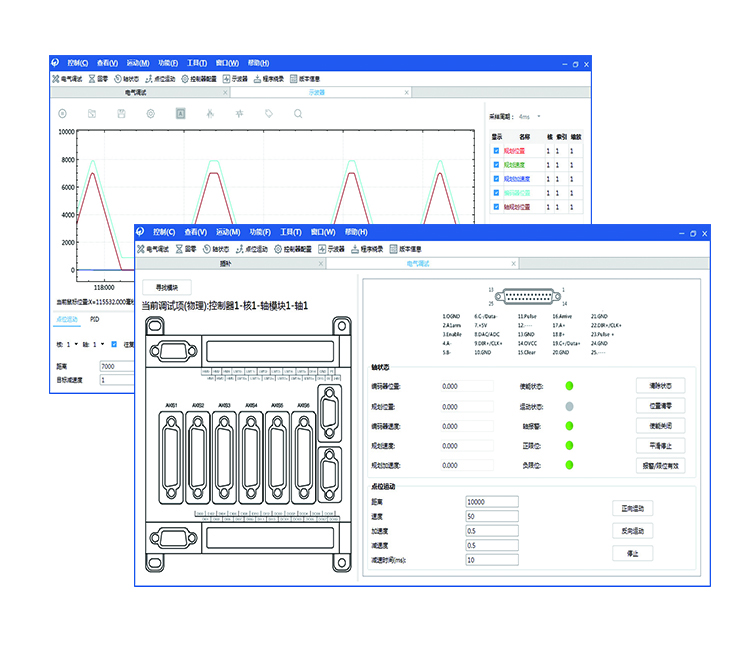The width and height of the screenshot is (750, 650).
Task: Click the 电气调试 toolbar icon in front window
Action: pyautogui.click(x=157, y=249)
